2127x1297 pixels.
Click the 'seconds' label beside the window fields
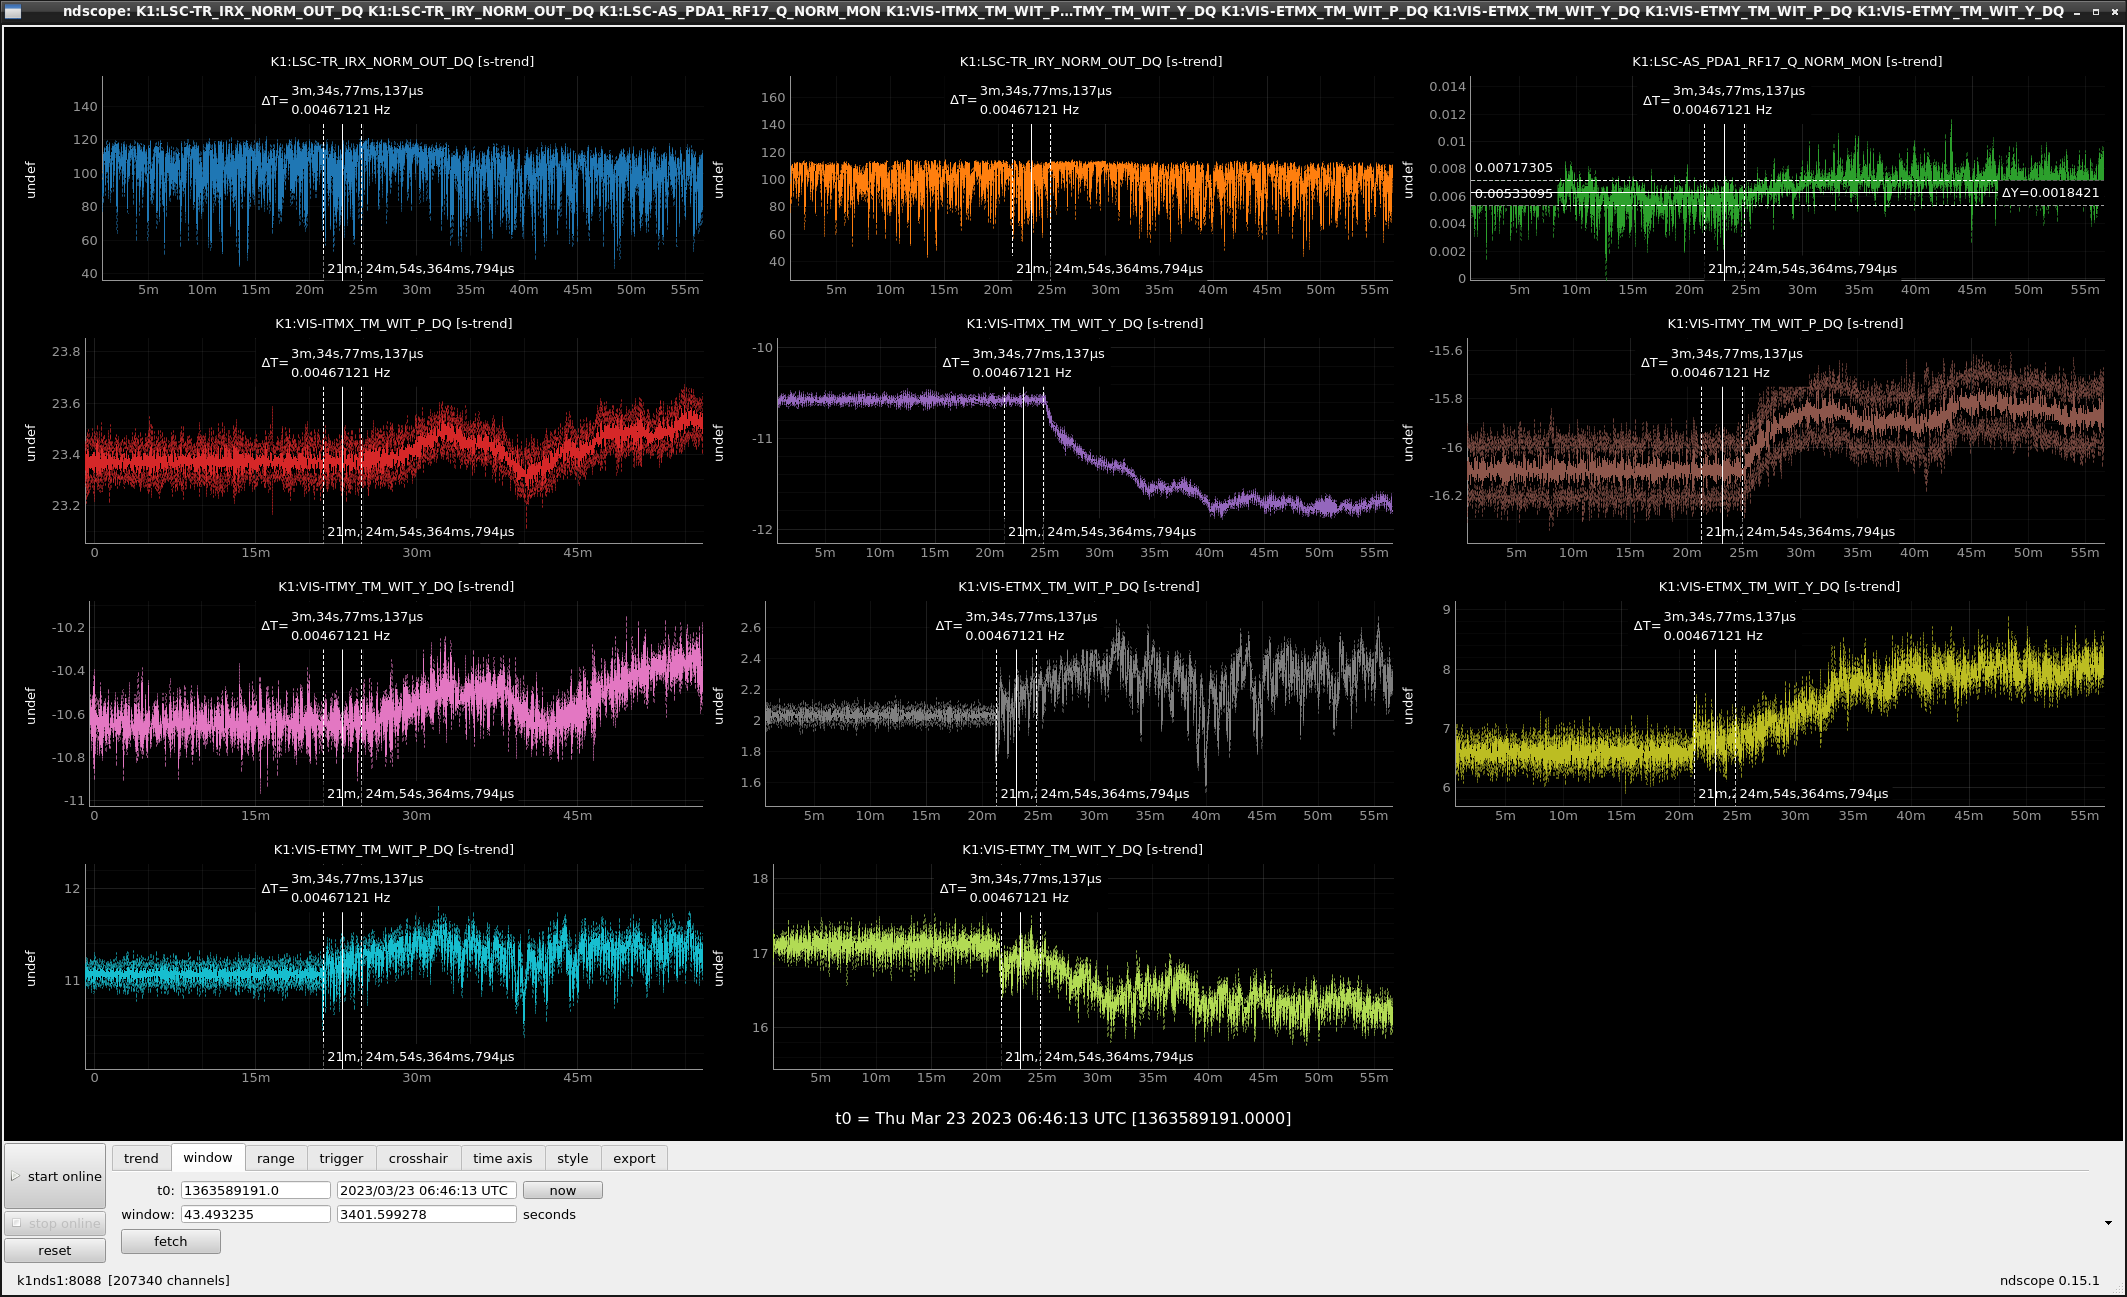pos(549,1214)
